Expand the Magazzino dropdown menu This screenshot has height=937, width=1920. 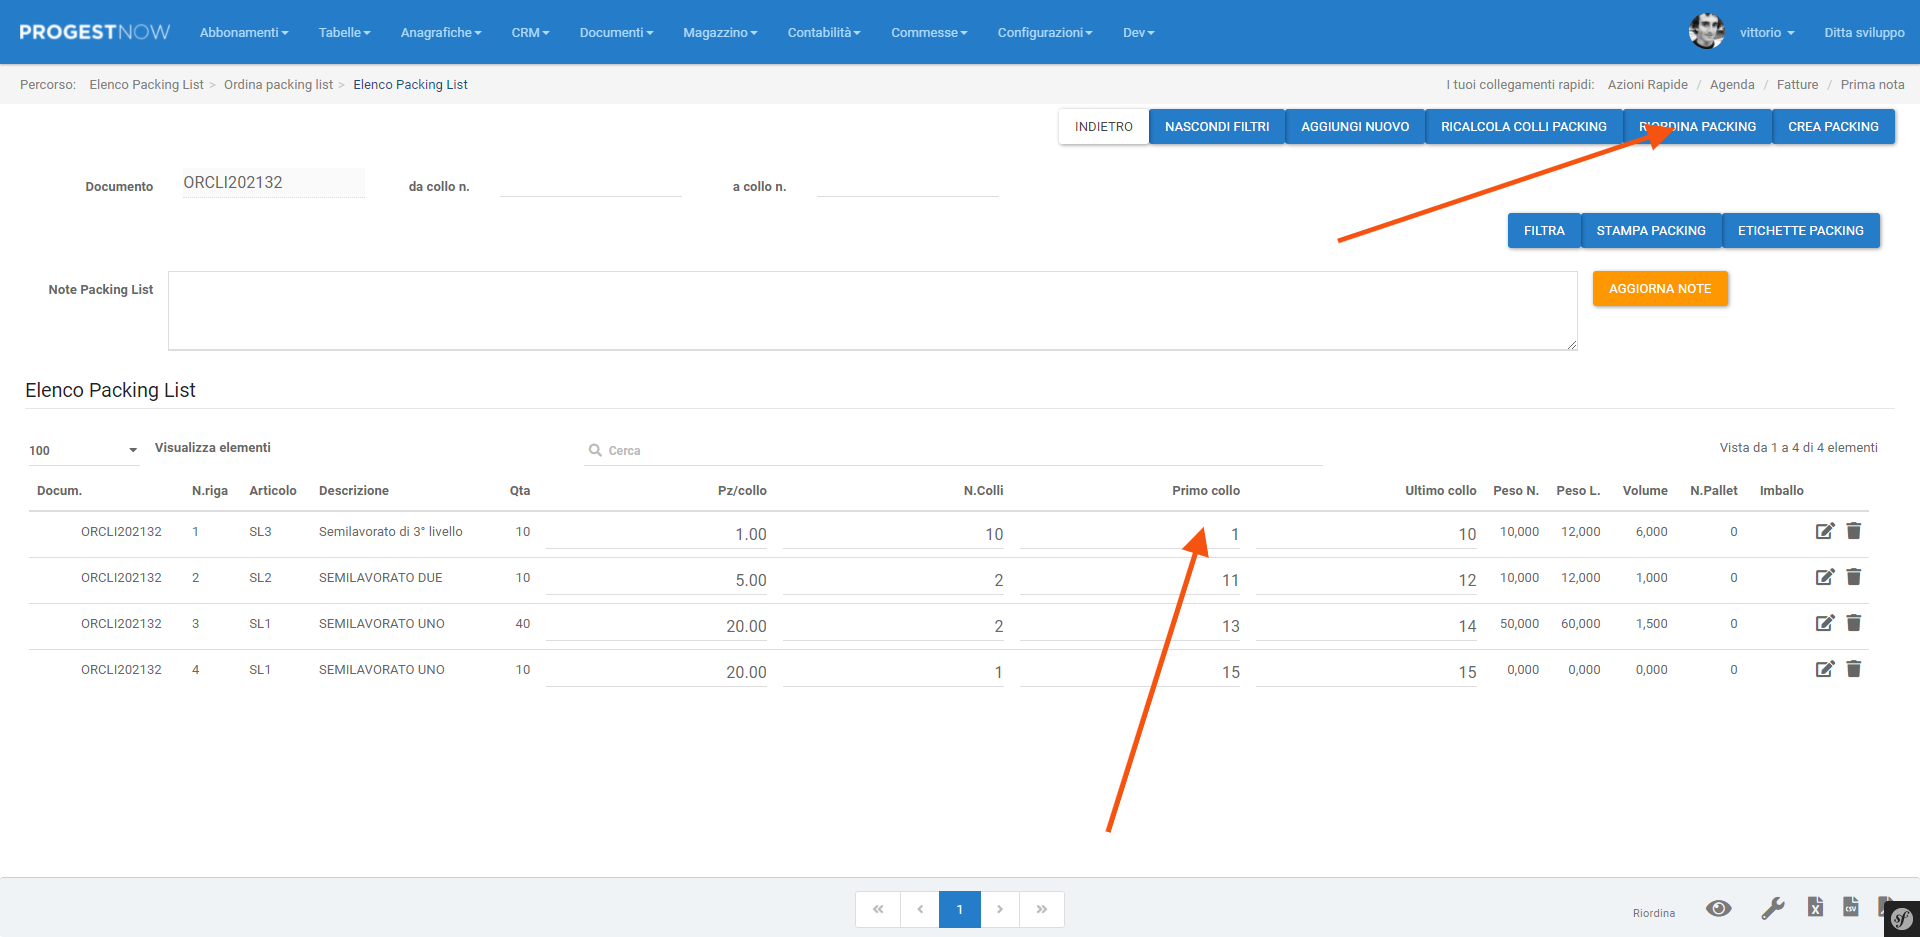720,33
